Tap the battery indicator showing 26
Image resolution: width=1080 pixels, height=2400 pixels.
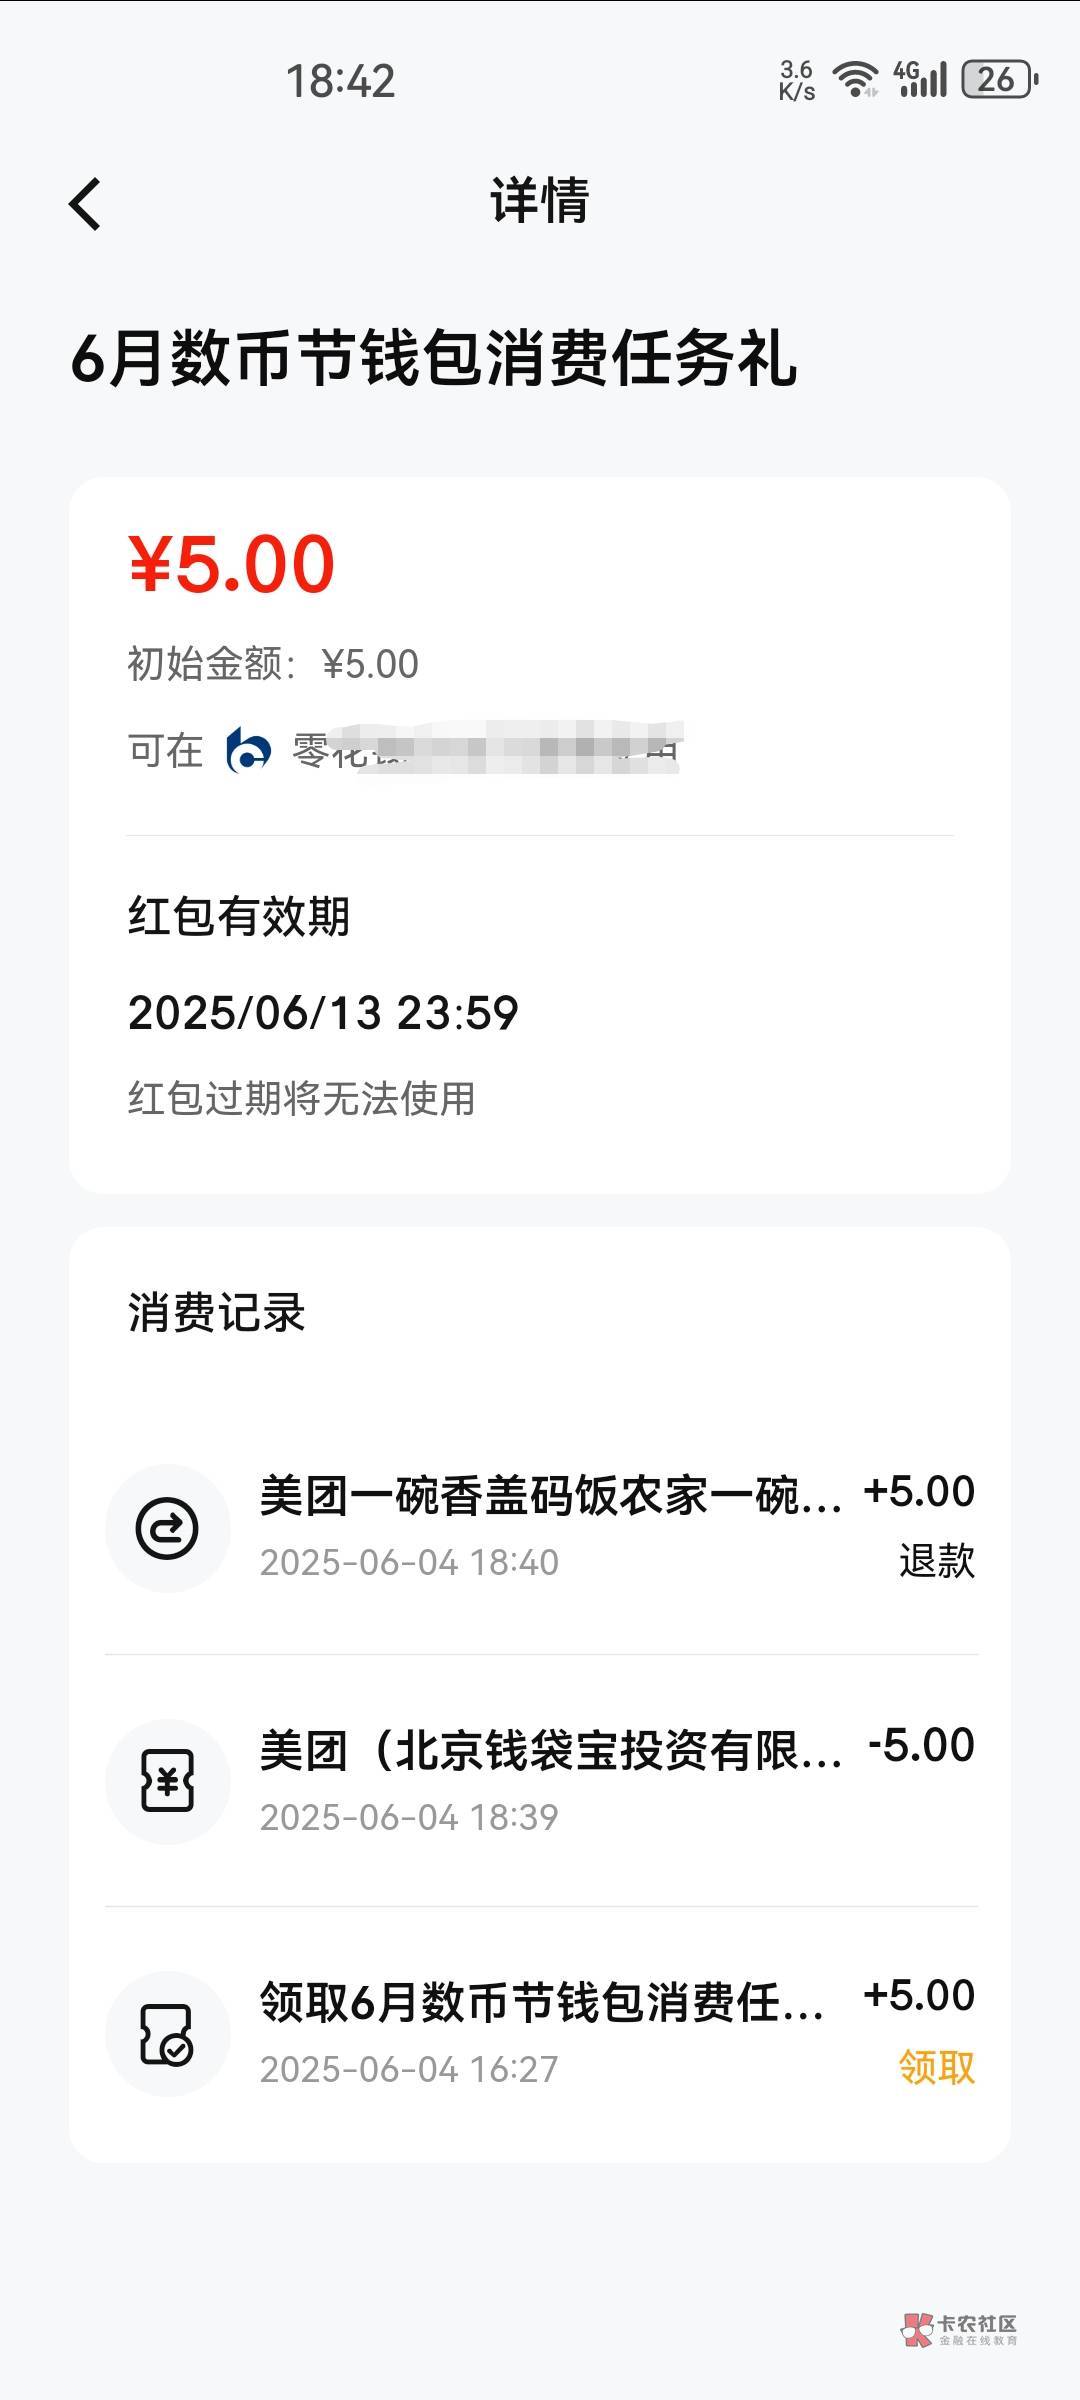999,80
